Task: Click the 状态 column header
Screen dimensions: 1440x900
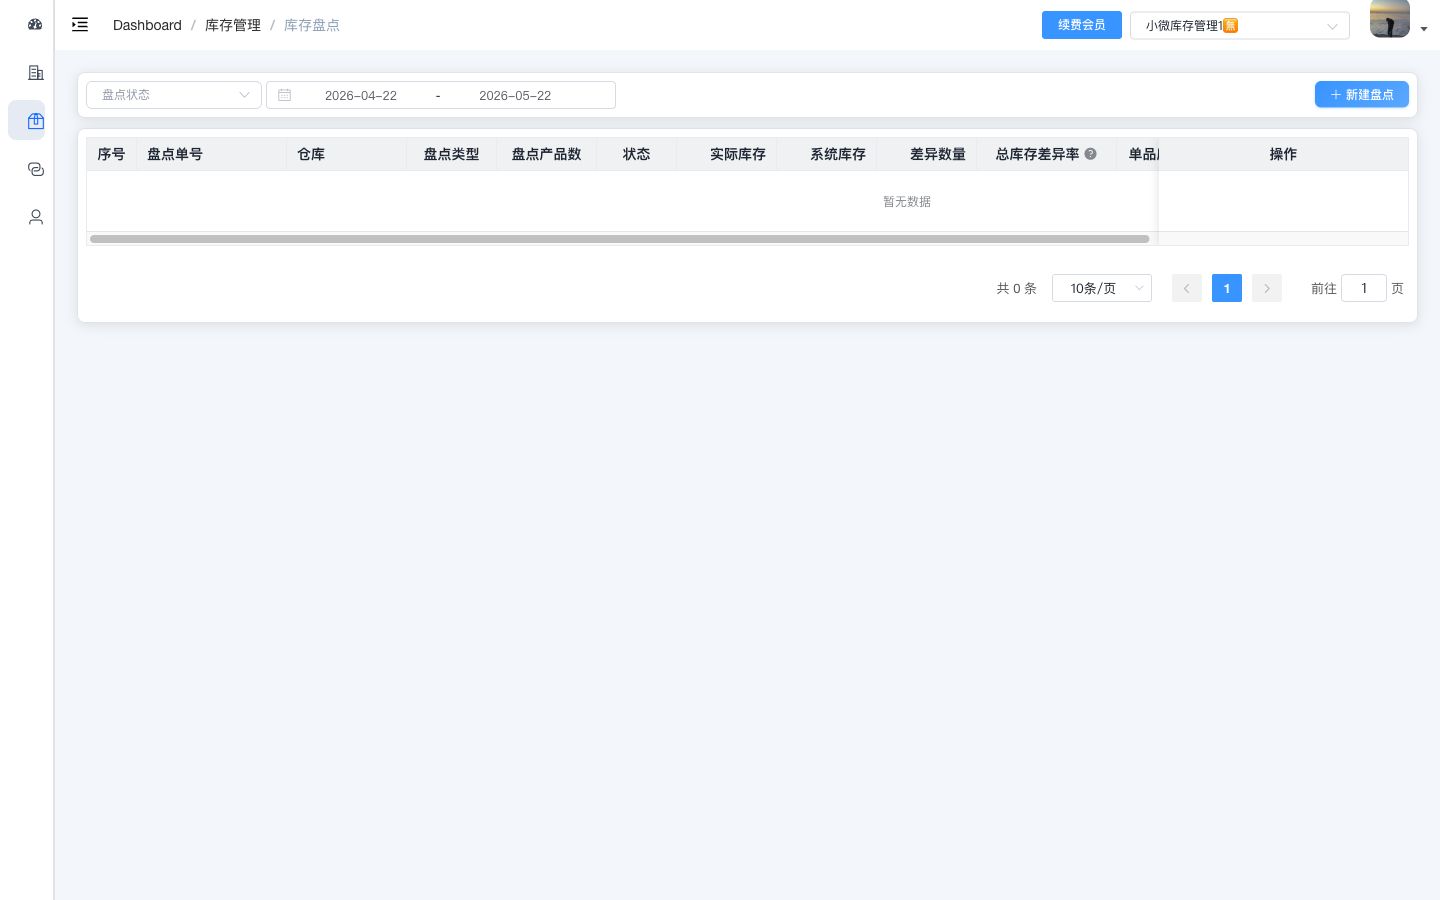Action: coord(636,154)
